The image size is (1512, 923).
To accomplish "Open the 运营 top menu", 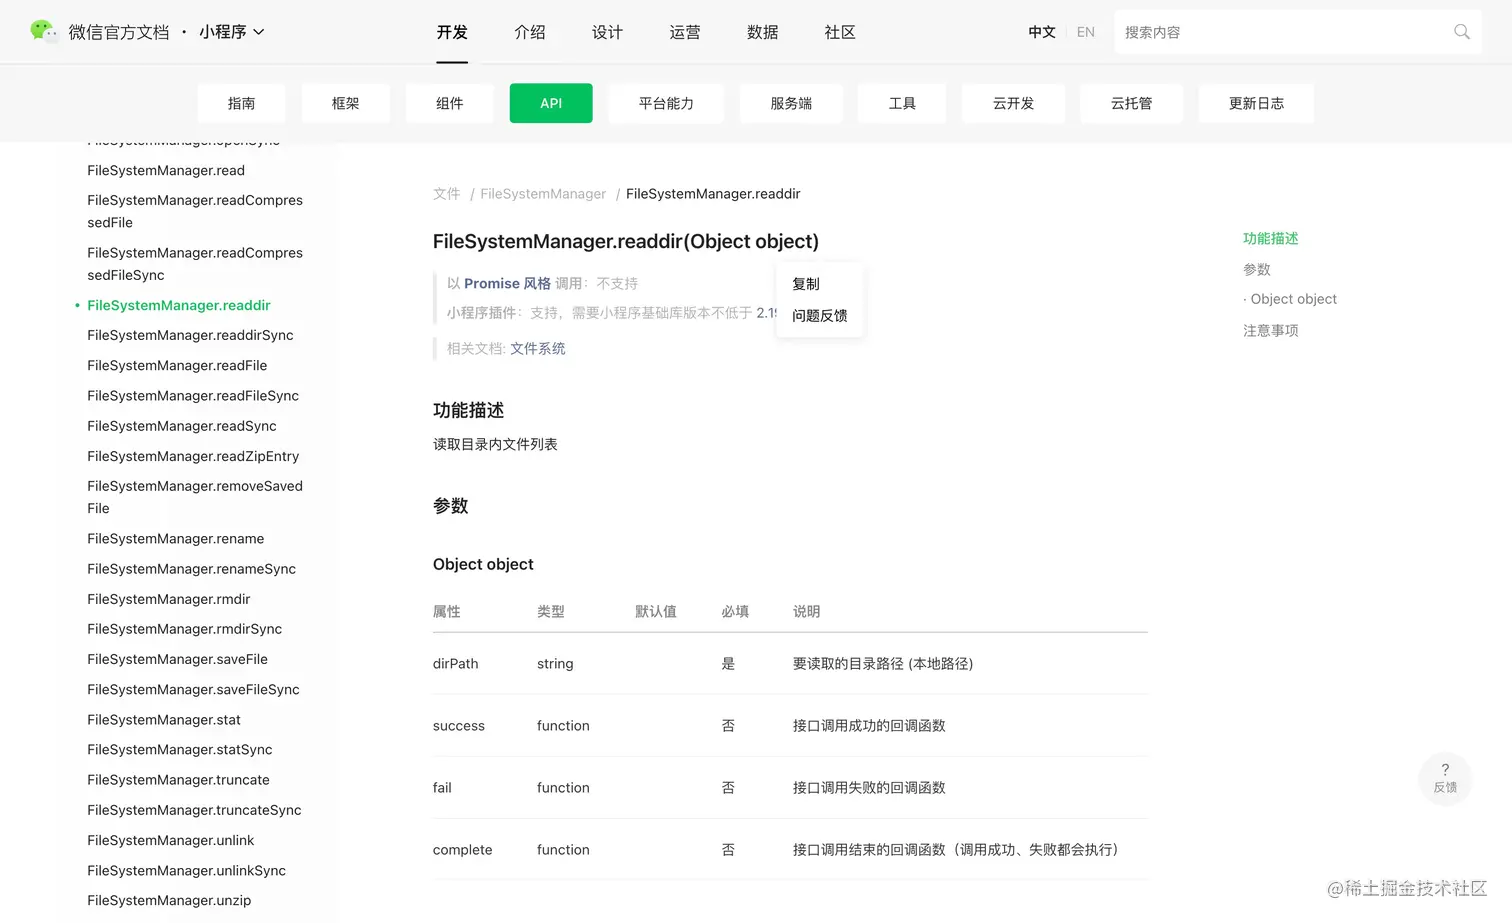I will point(685,32).
